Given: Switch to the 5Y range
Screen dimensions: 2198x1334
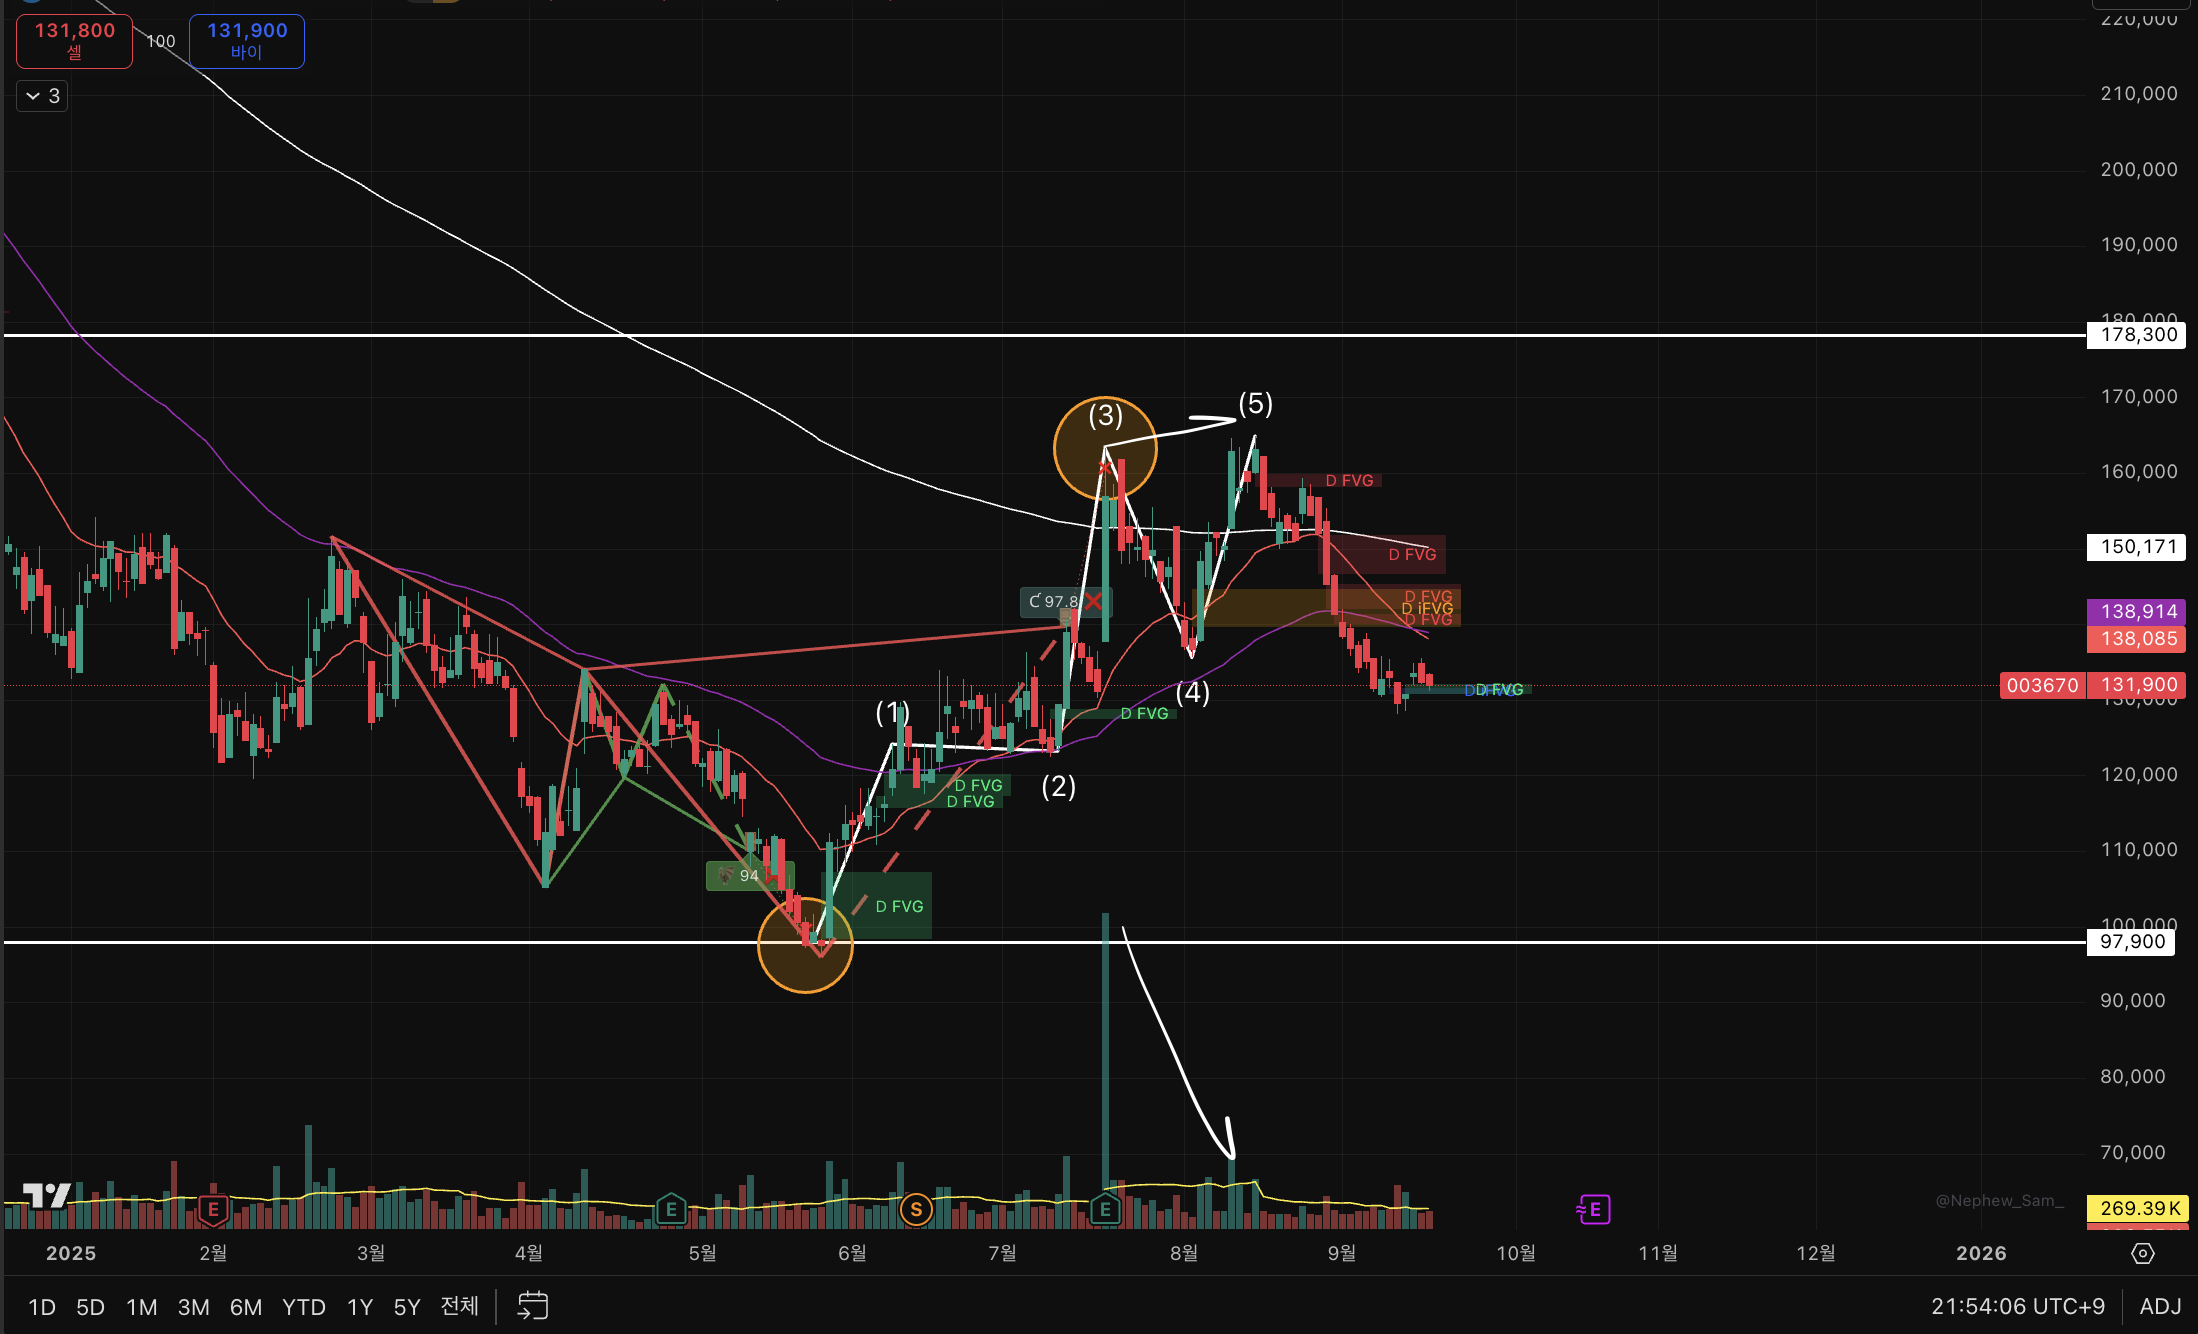Looking at the screenshot, I should [406, 1307].
